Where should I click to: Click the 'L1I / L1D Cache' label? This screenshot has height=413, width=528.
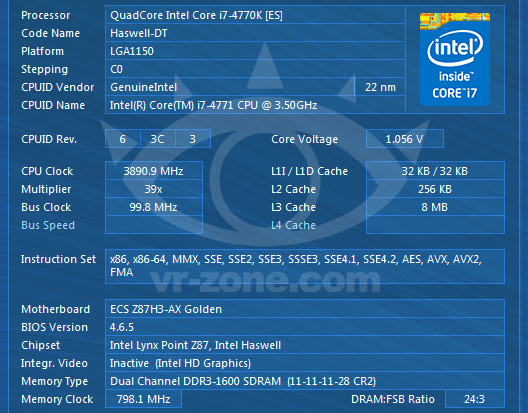tap(309, 171)
